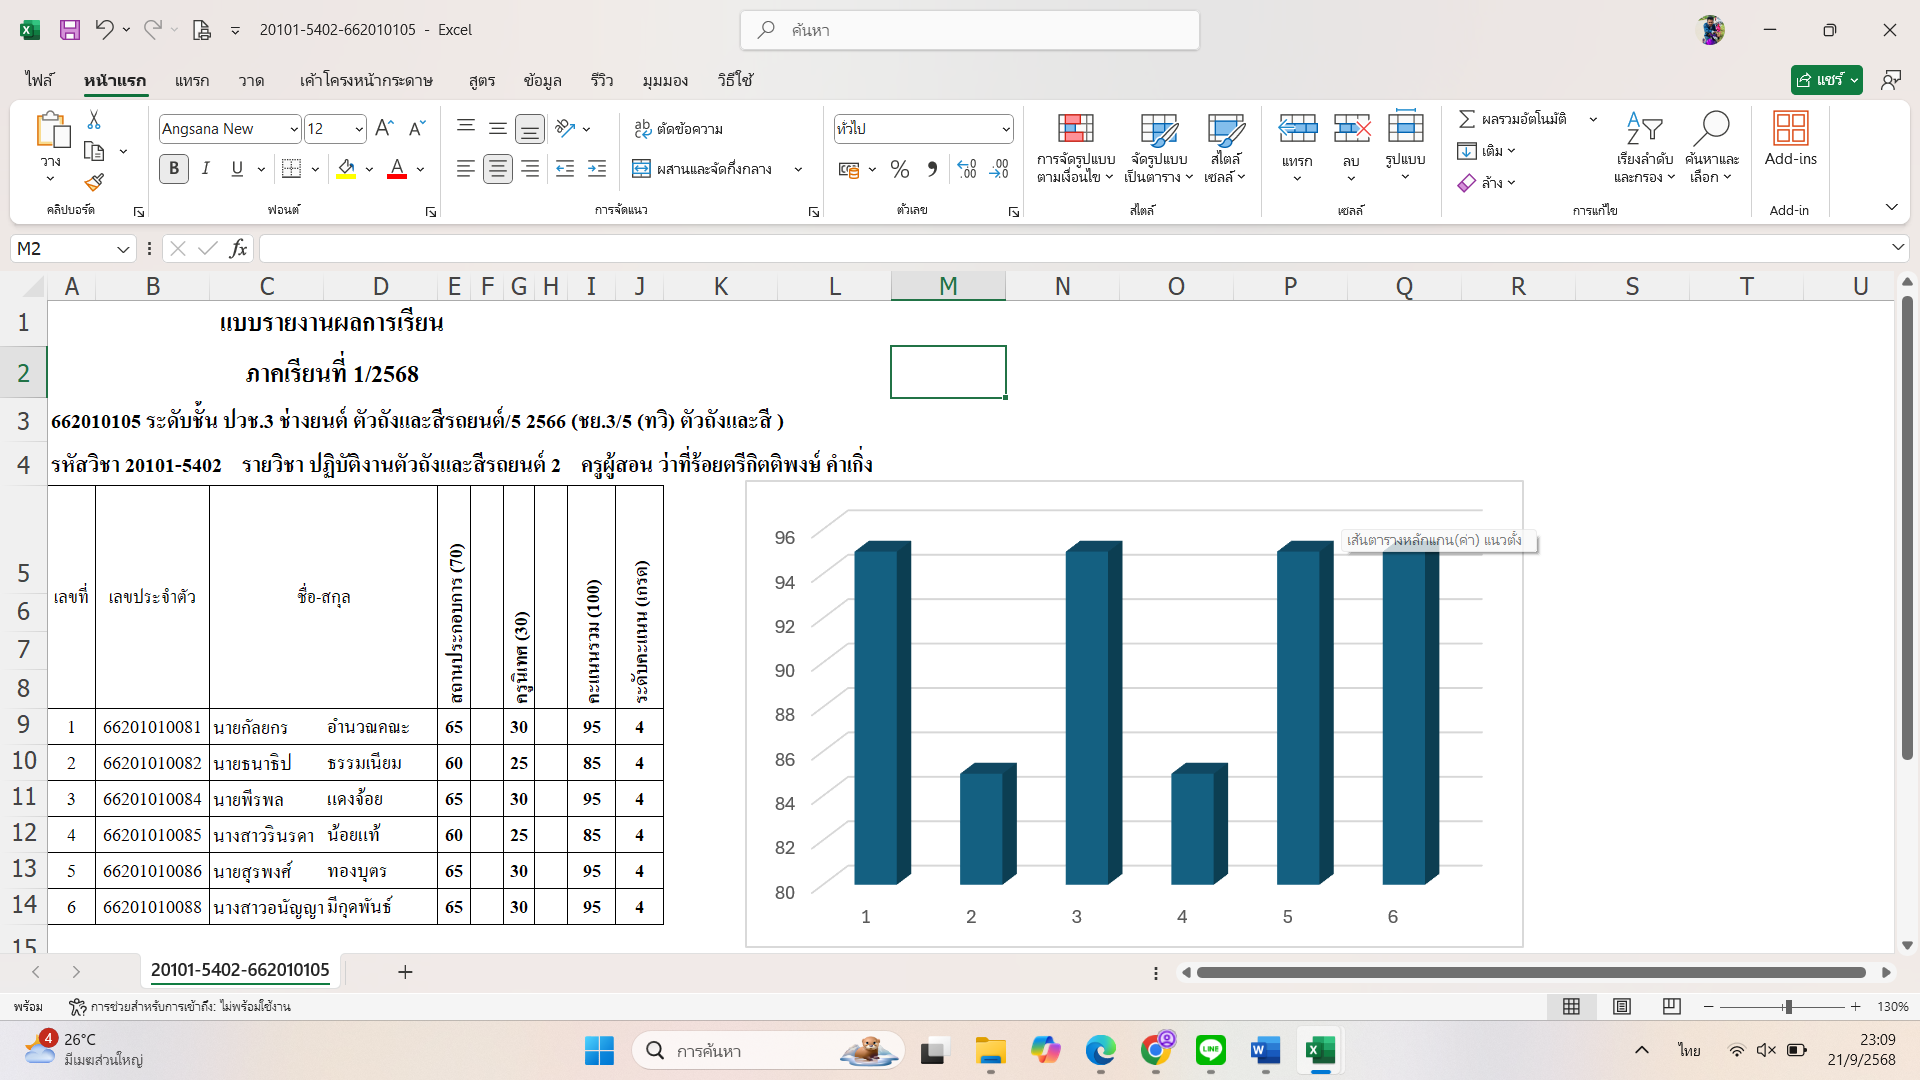Toggle Bold formatting button
1920x1080 pixels.
tap(174, 169)
